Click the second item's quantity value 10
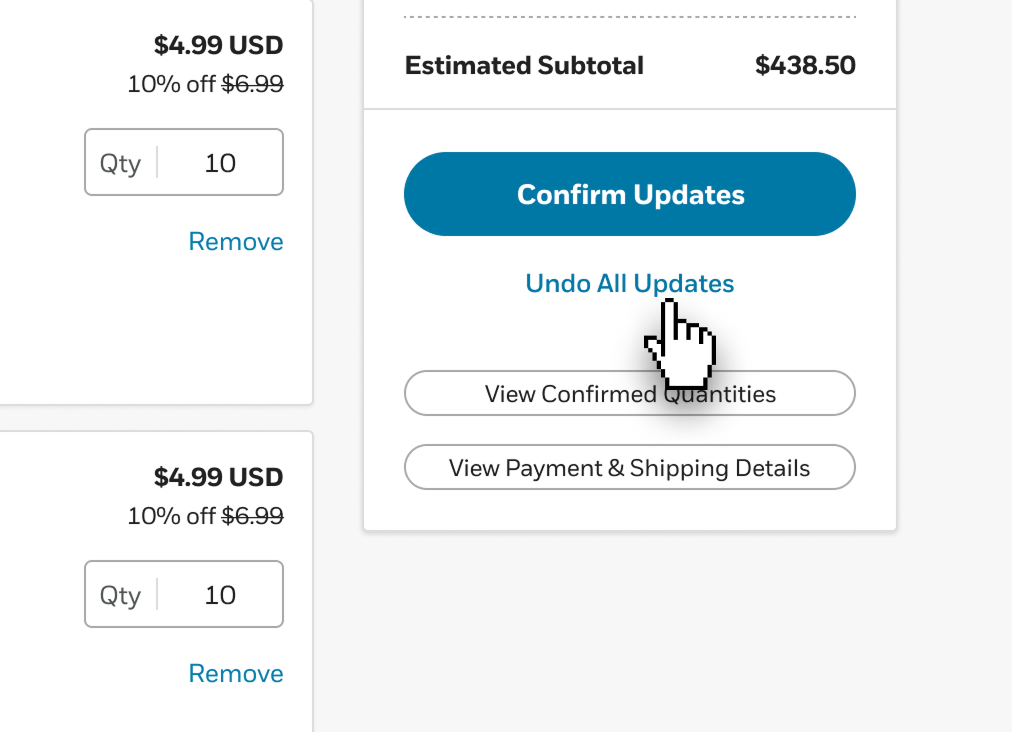1012x732 pixels. pos(220,595)
